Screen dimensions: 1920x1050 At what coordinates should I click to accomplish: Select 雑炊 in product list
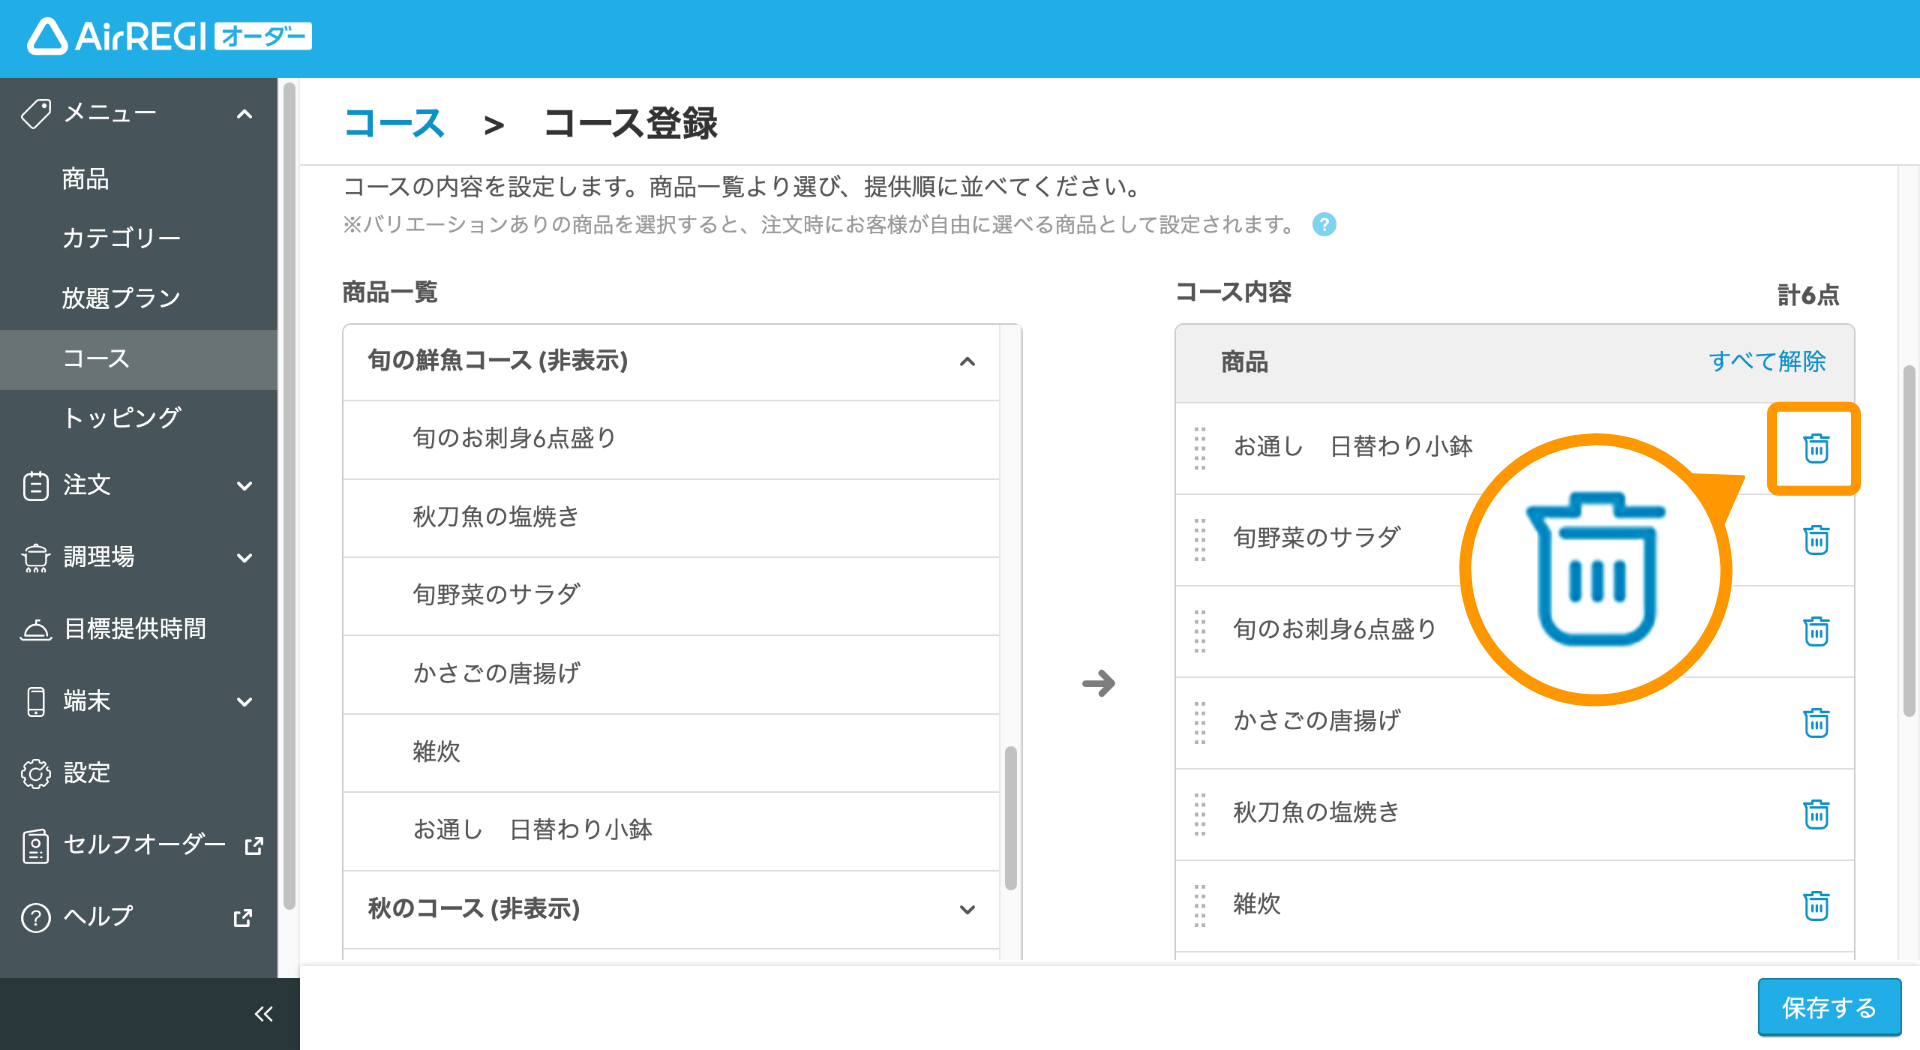pyautogui.click(x=671, y=753)
